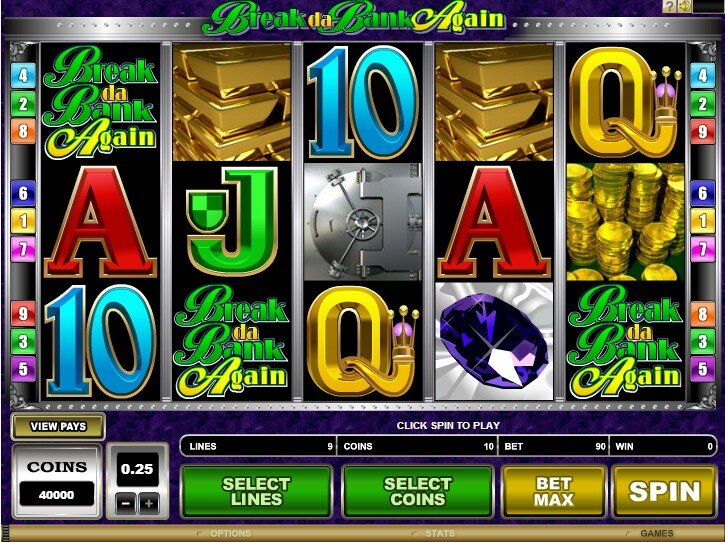Select left payline 6 blue marker

click(x=23, y=192)
